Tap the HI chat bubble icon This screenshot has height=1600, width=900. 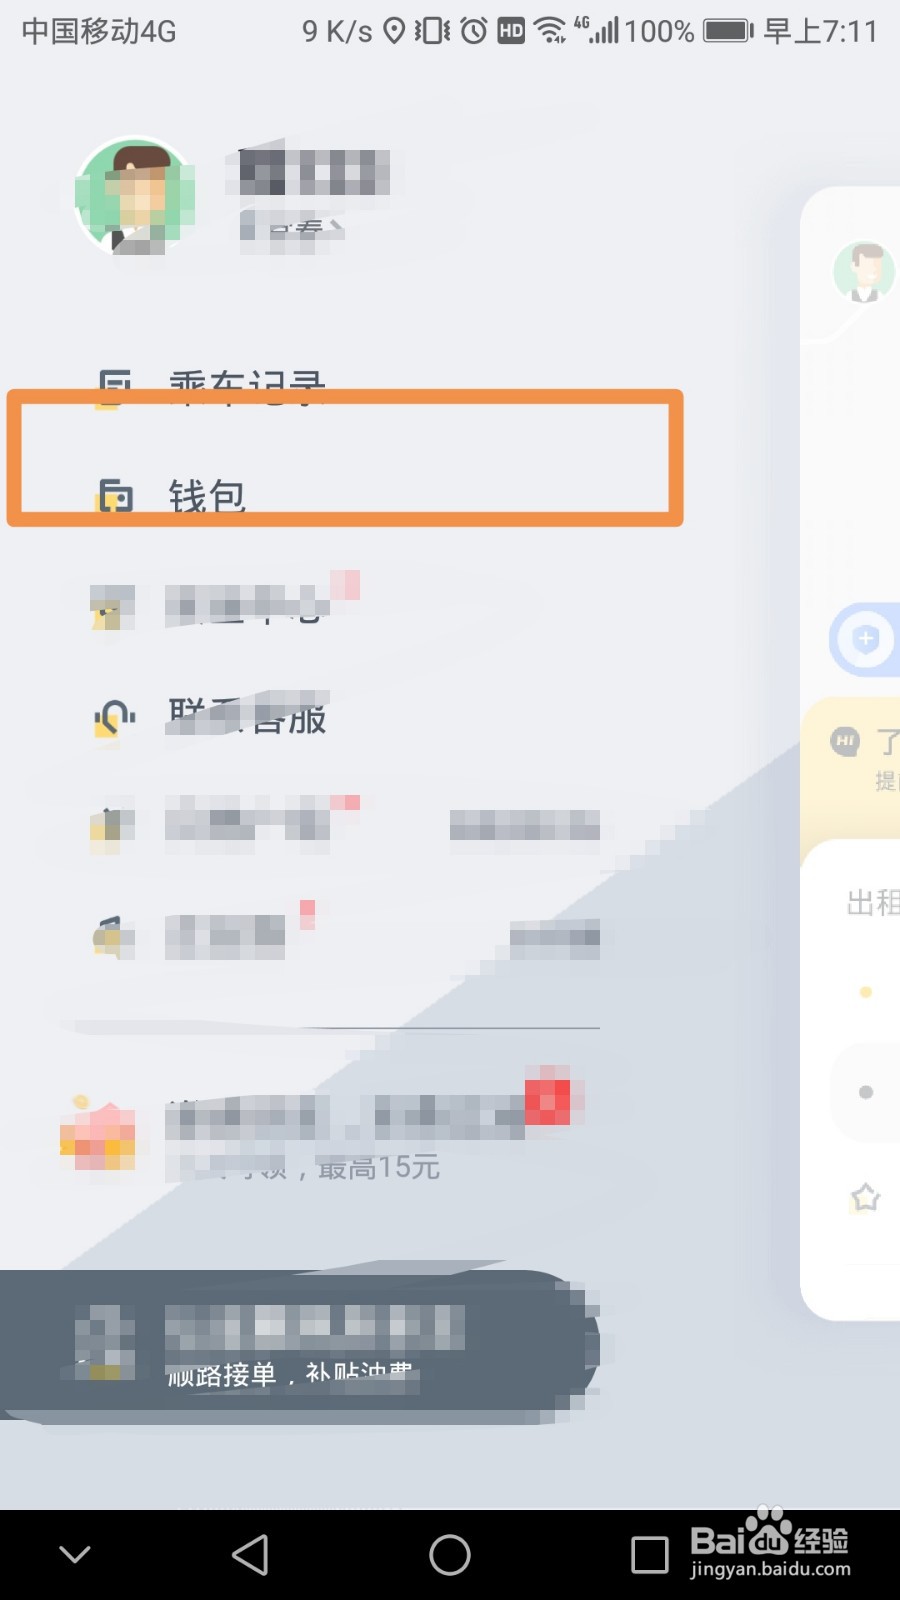coord(845,741)
